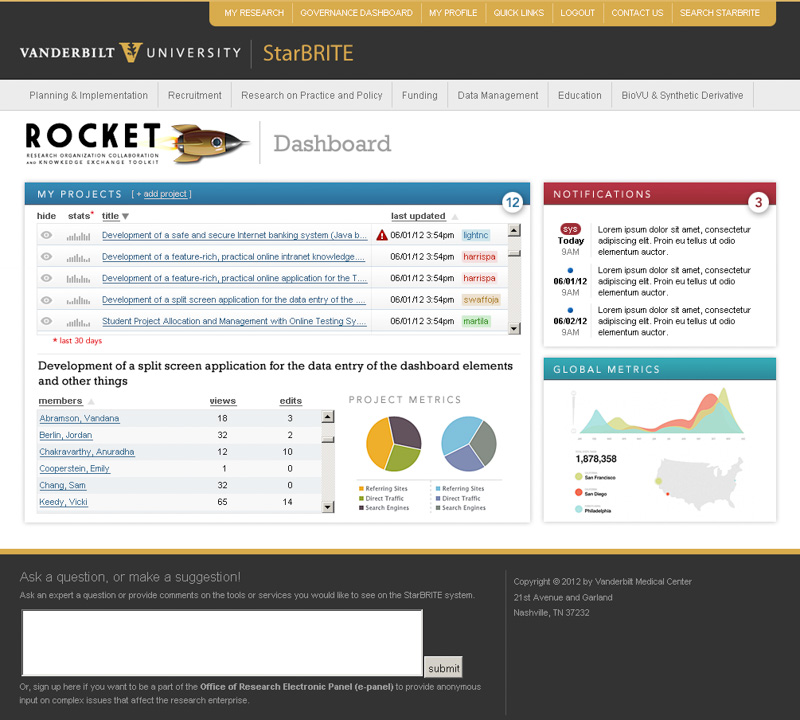Screen dimensions: 800x720
Task: Sort projects by title column arrow
Action: 125,216
